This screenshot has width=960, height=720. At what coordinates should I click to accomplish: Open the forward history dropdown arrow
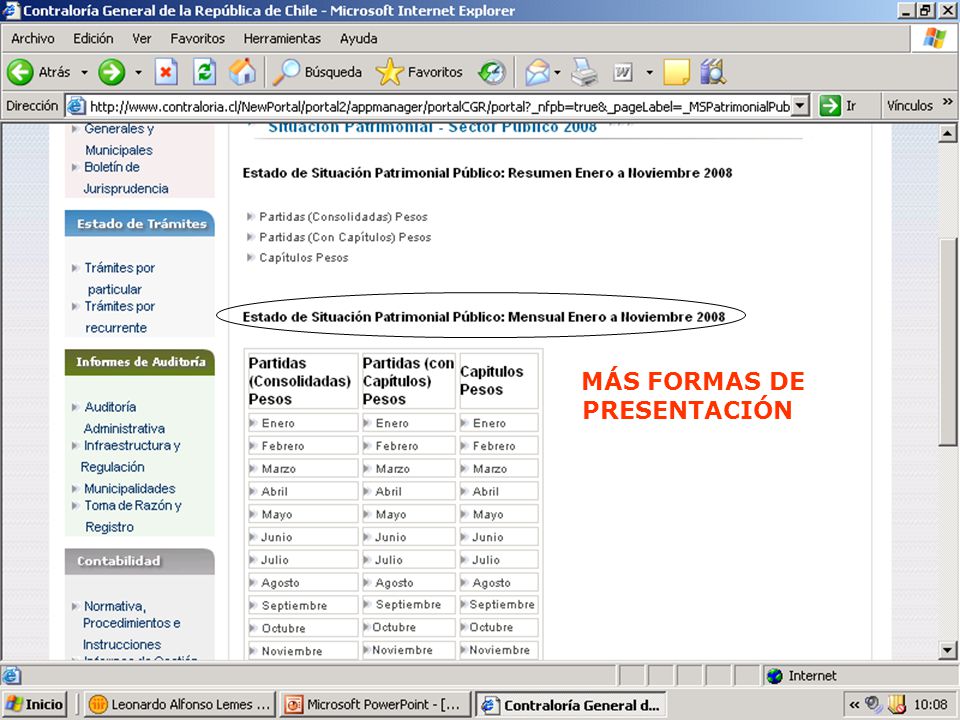[x=138, y=72]
